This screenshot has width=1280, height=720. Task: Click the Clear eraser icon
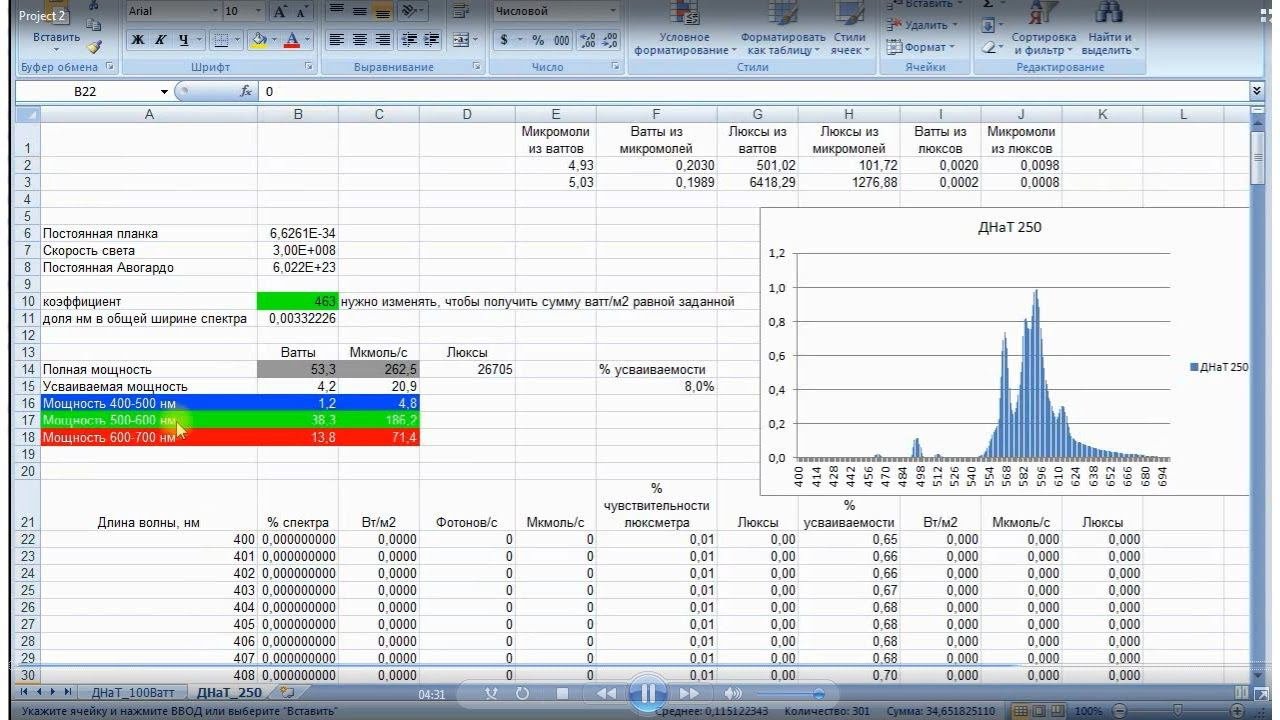pos(989,47)
